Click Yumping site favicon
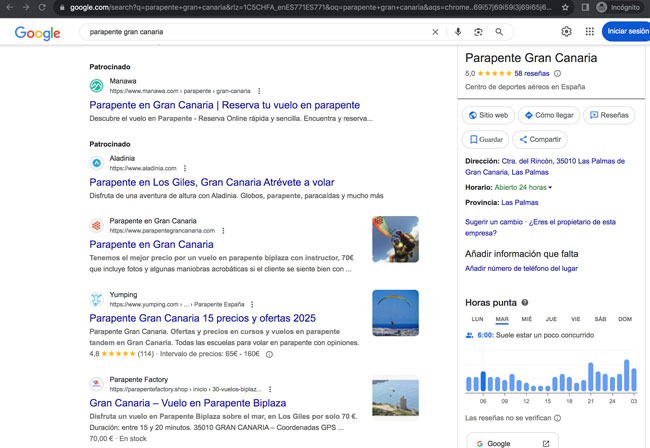The image size is (650, 448). tap(97, 299)
